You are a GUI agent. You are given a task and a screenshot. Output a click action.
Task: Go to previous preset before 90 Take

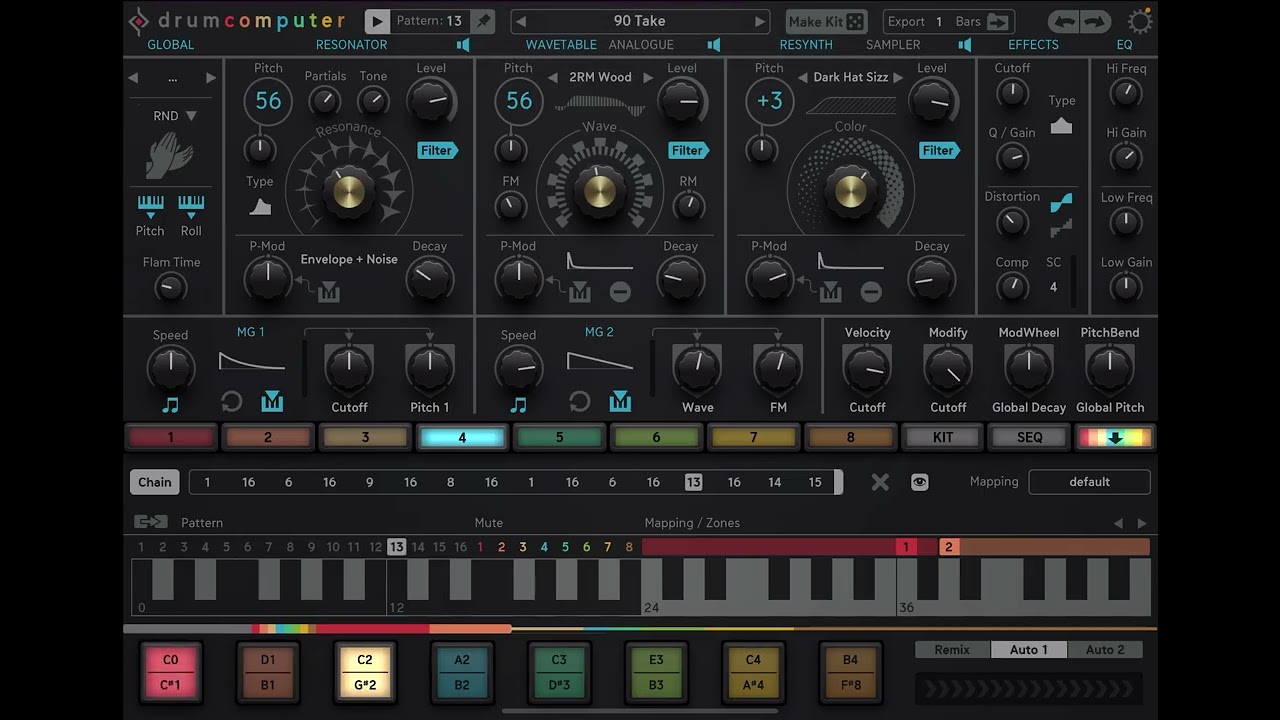coord(521,21)
